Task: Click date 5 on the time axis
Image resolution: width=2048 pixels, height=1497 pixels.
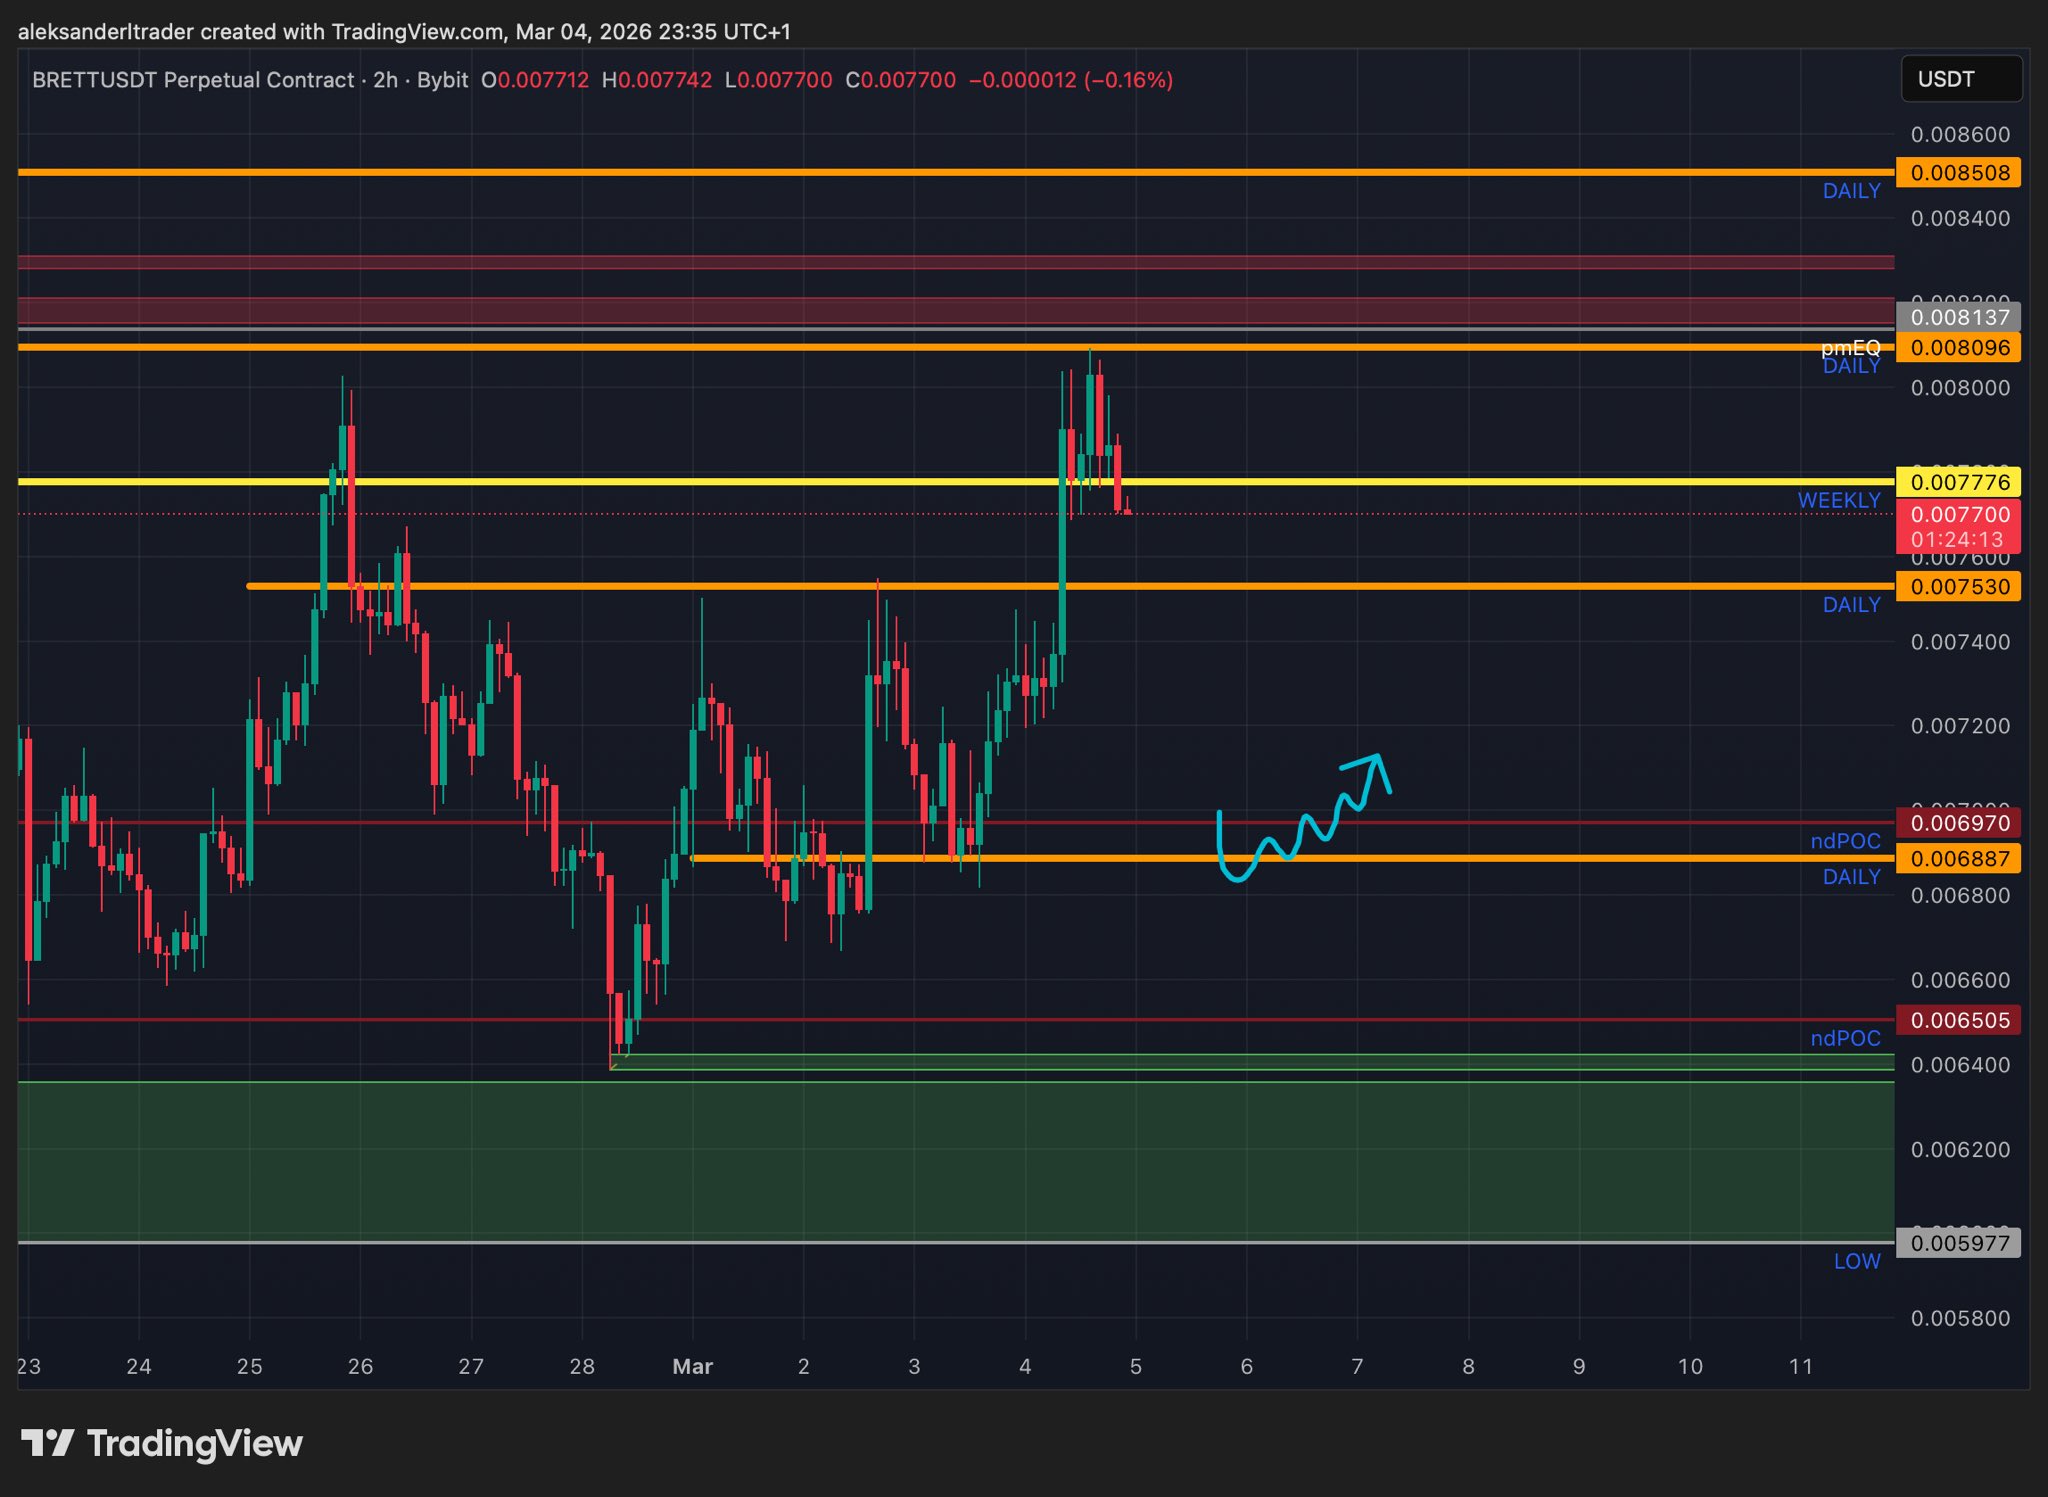Action: [1135, 1366]
